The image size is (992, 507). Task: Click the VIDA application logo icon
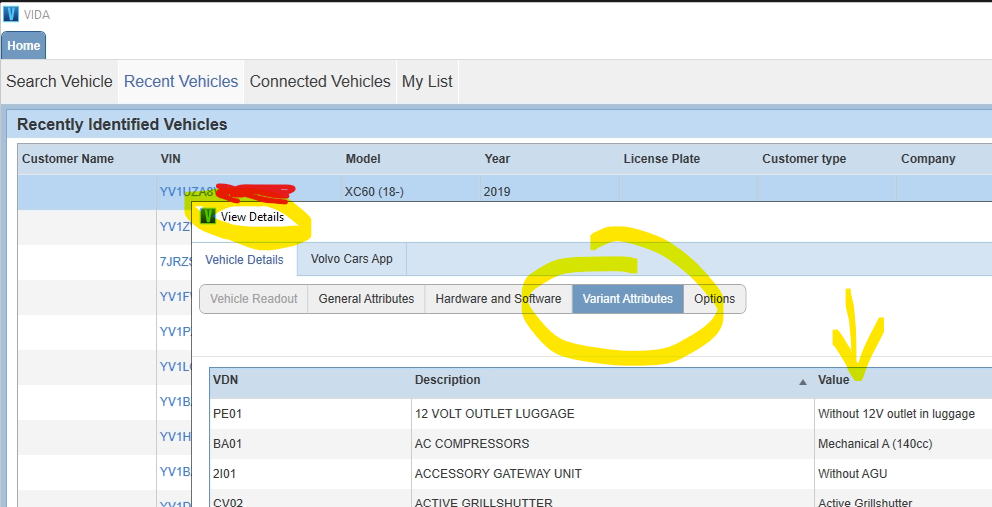point(11,14)
